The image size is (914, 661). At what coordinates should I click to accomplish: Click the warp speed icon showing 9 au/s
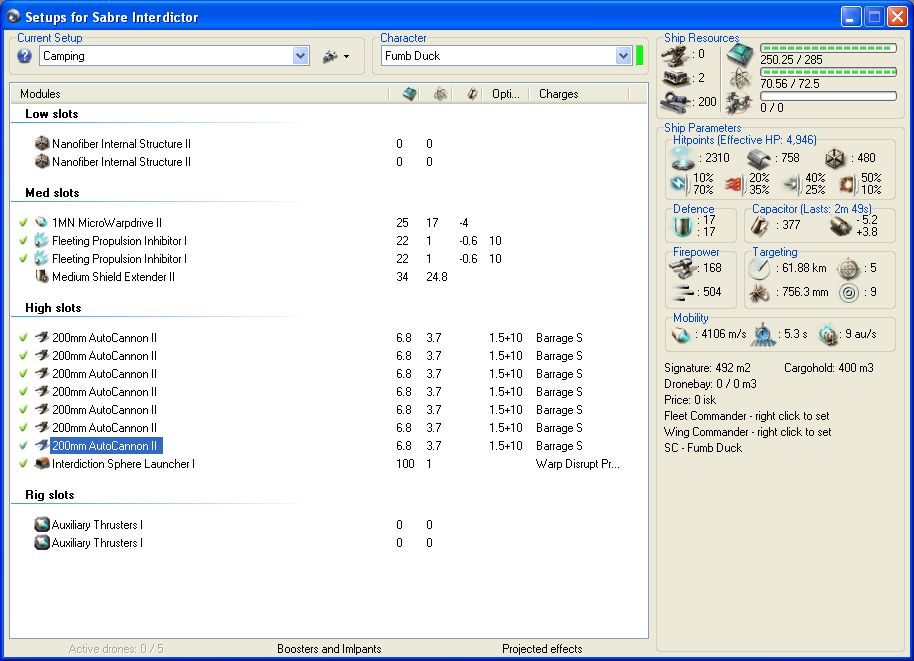point(828,335)
